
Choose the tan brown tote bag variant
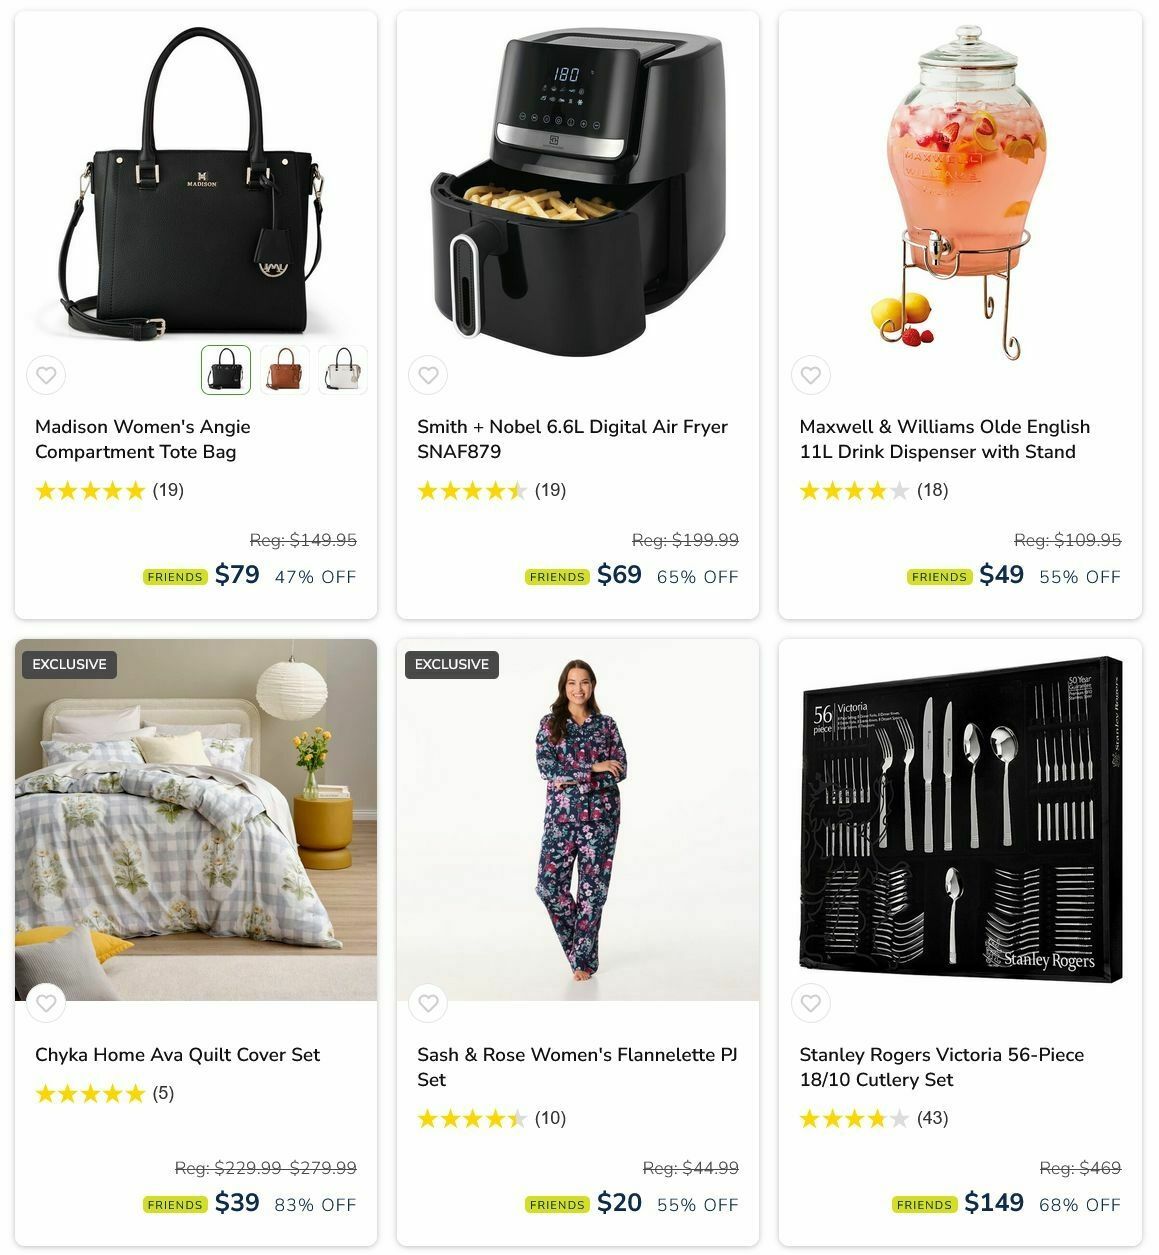click(285, 370)
